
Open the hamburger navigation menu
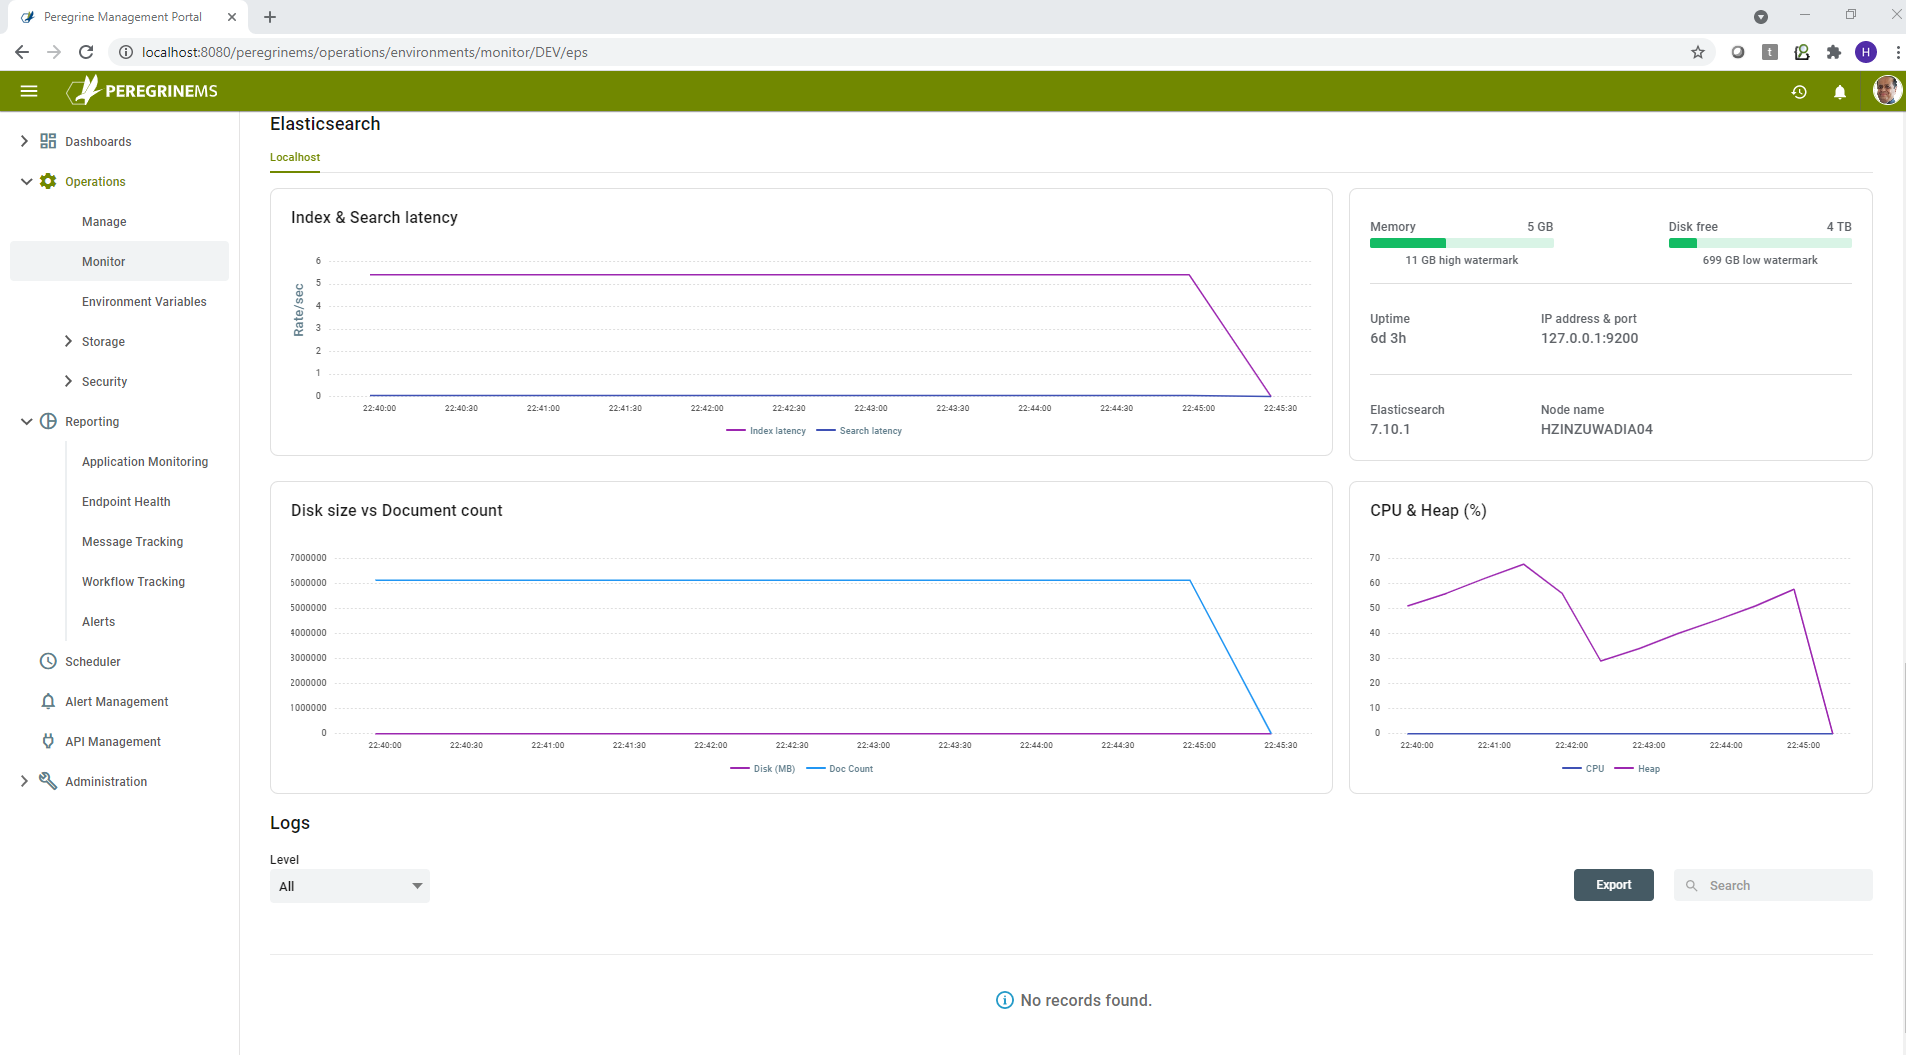coord(29,91)
